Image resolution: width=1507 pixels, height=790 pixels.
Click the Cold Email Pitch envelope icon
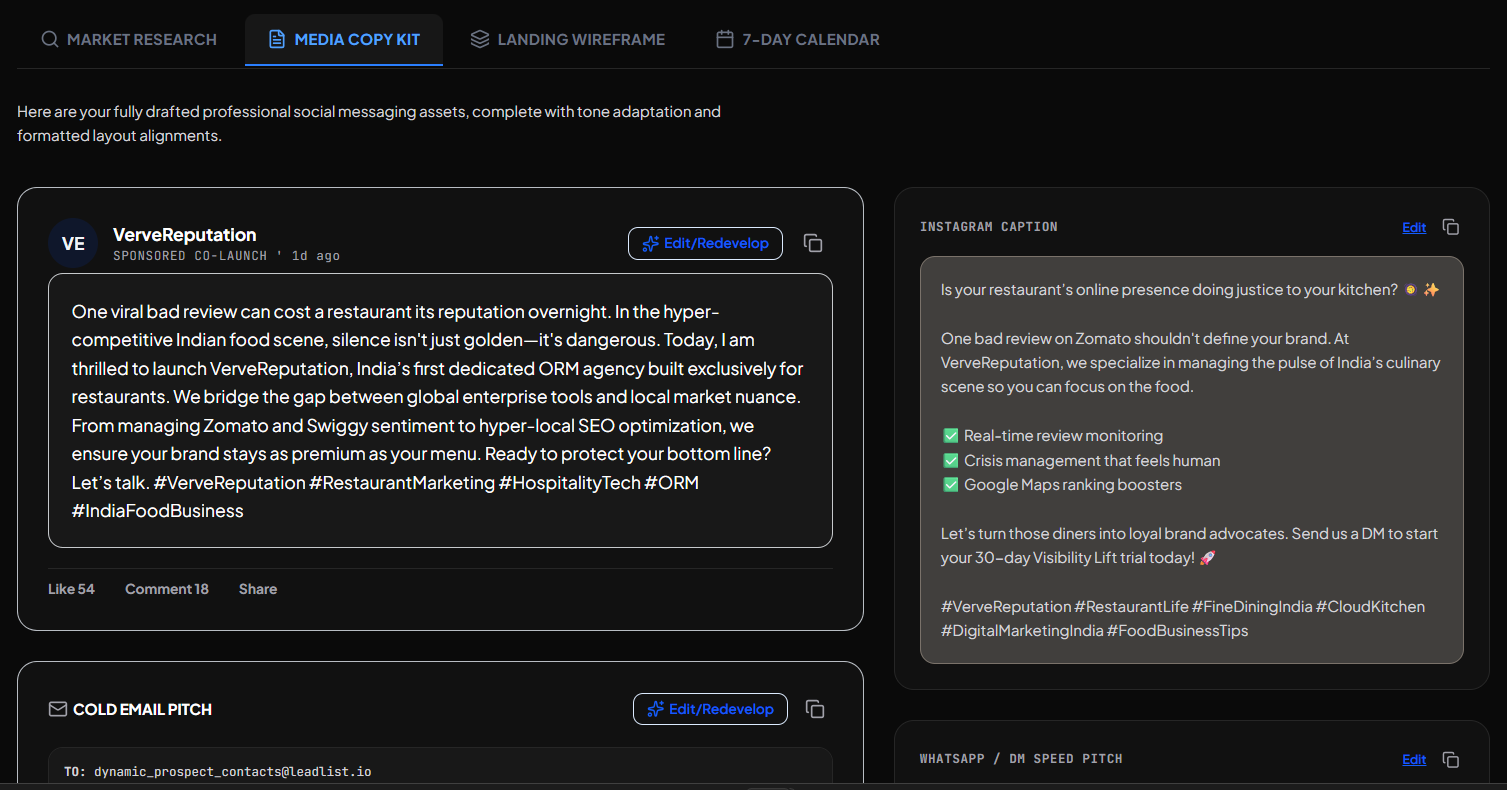58,709
